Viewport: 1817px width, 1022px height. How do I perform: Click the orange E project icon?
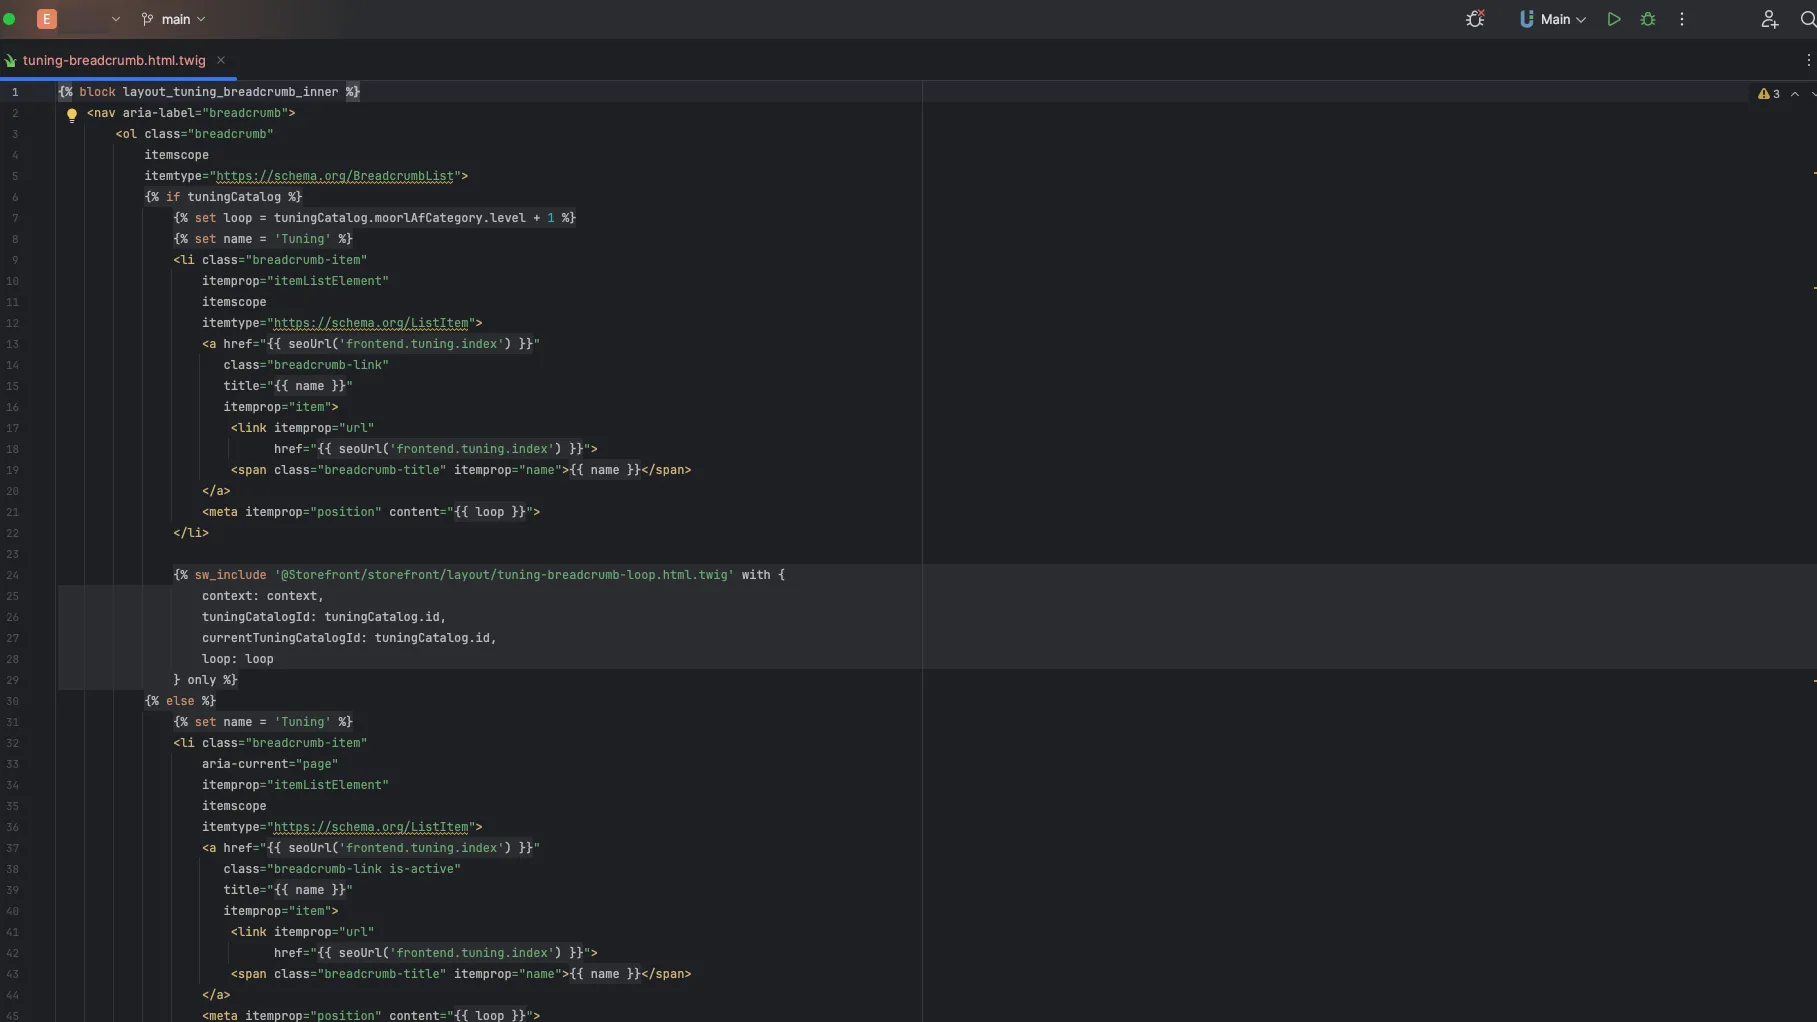pos(47,19)
